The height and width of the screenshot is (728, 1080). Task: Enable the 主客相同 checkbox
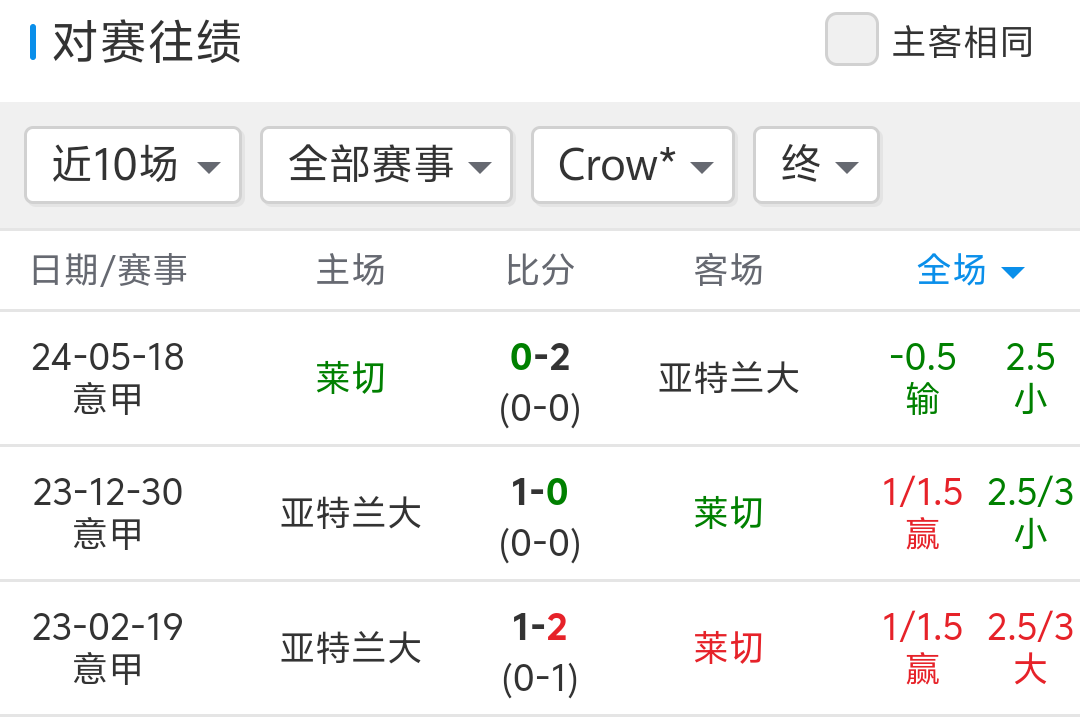click(852, 41)
